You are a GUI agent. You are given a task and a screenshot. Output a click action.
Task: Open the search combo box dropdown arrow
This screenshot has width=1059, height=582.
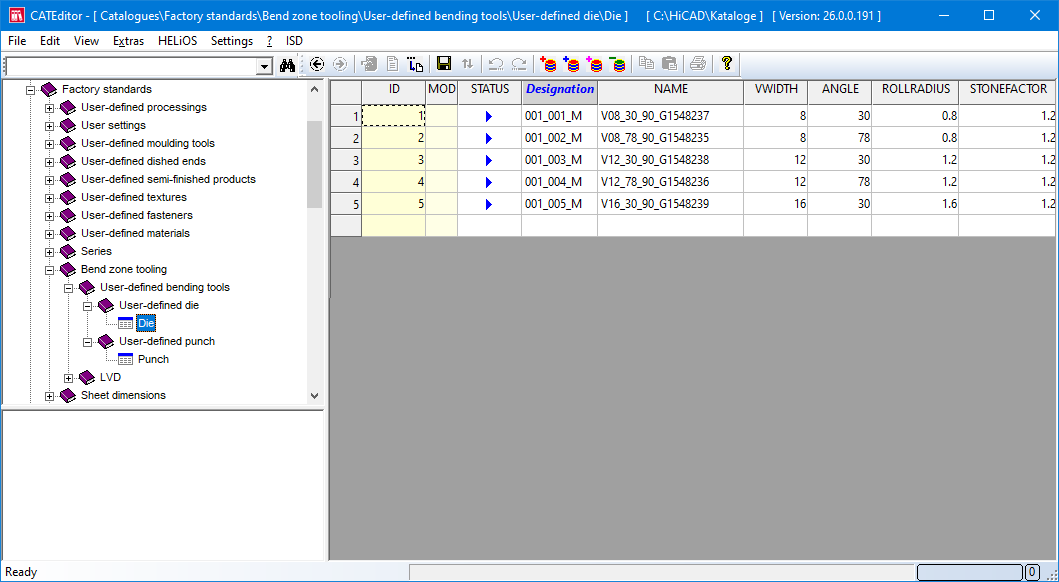click(x=265, y=66)
